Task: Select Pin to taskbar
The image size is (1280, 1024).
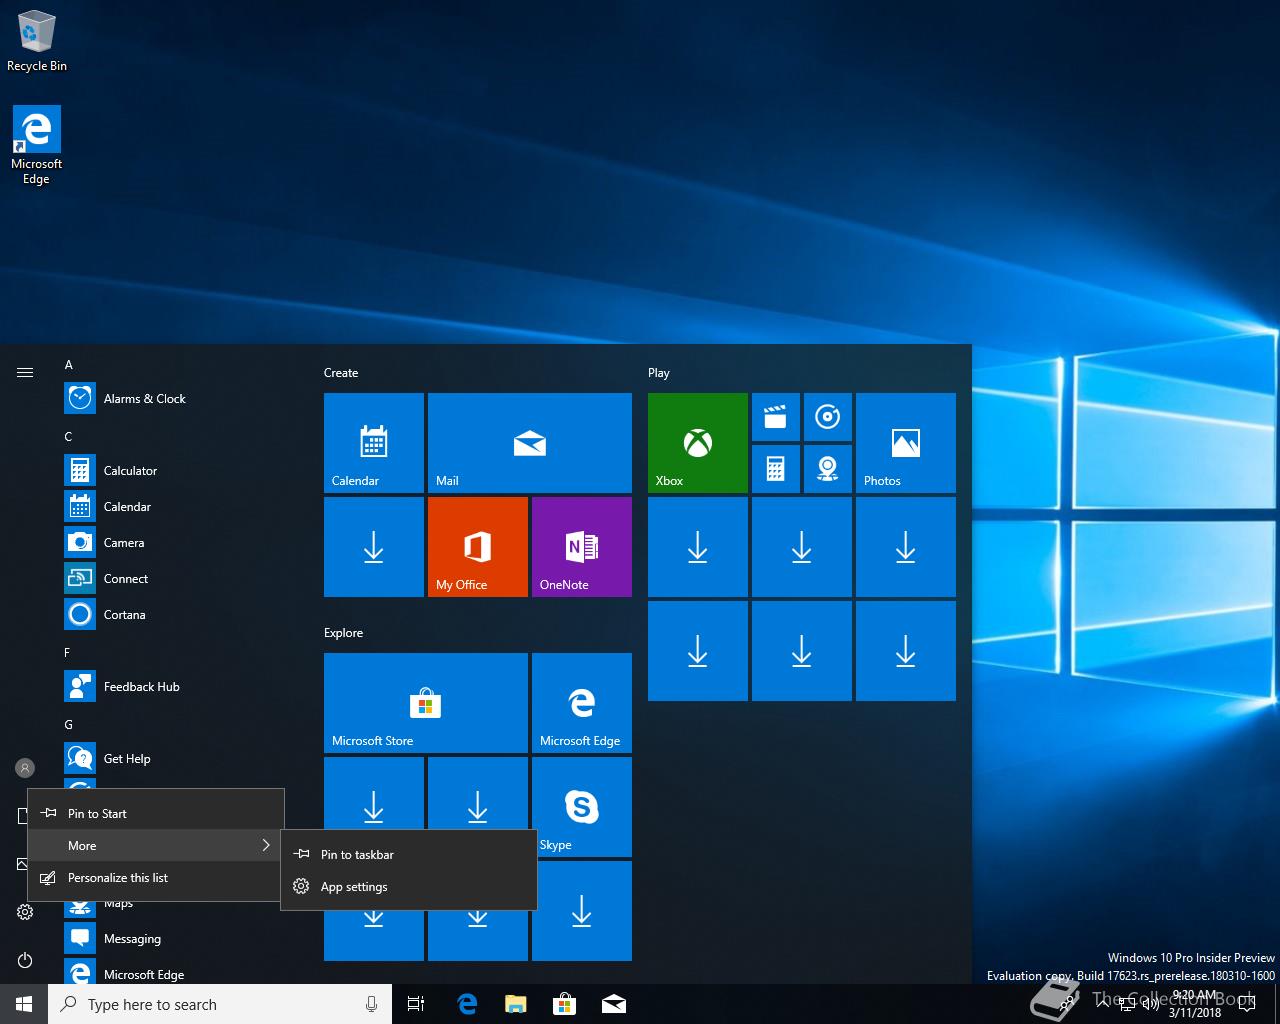Action: point(408,854)
